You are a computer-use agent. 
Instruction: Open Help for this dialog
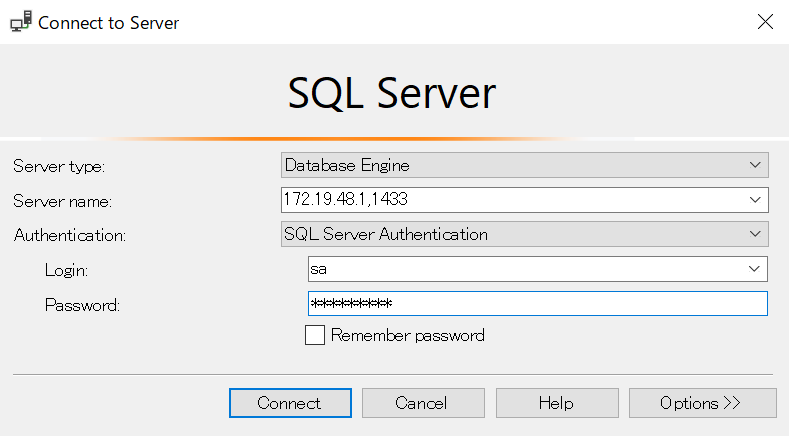[556, 403]
